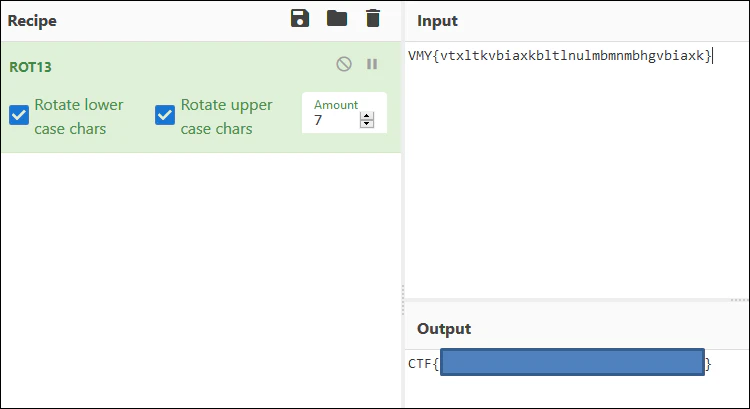Viewport: 750px width, 409px height.
Task: Click the Rotate lower case chars label
Action: 78,116
